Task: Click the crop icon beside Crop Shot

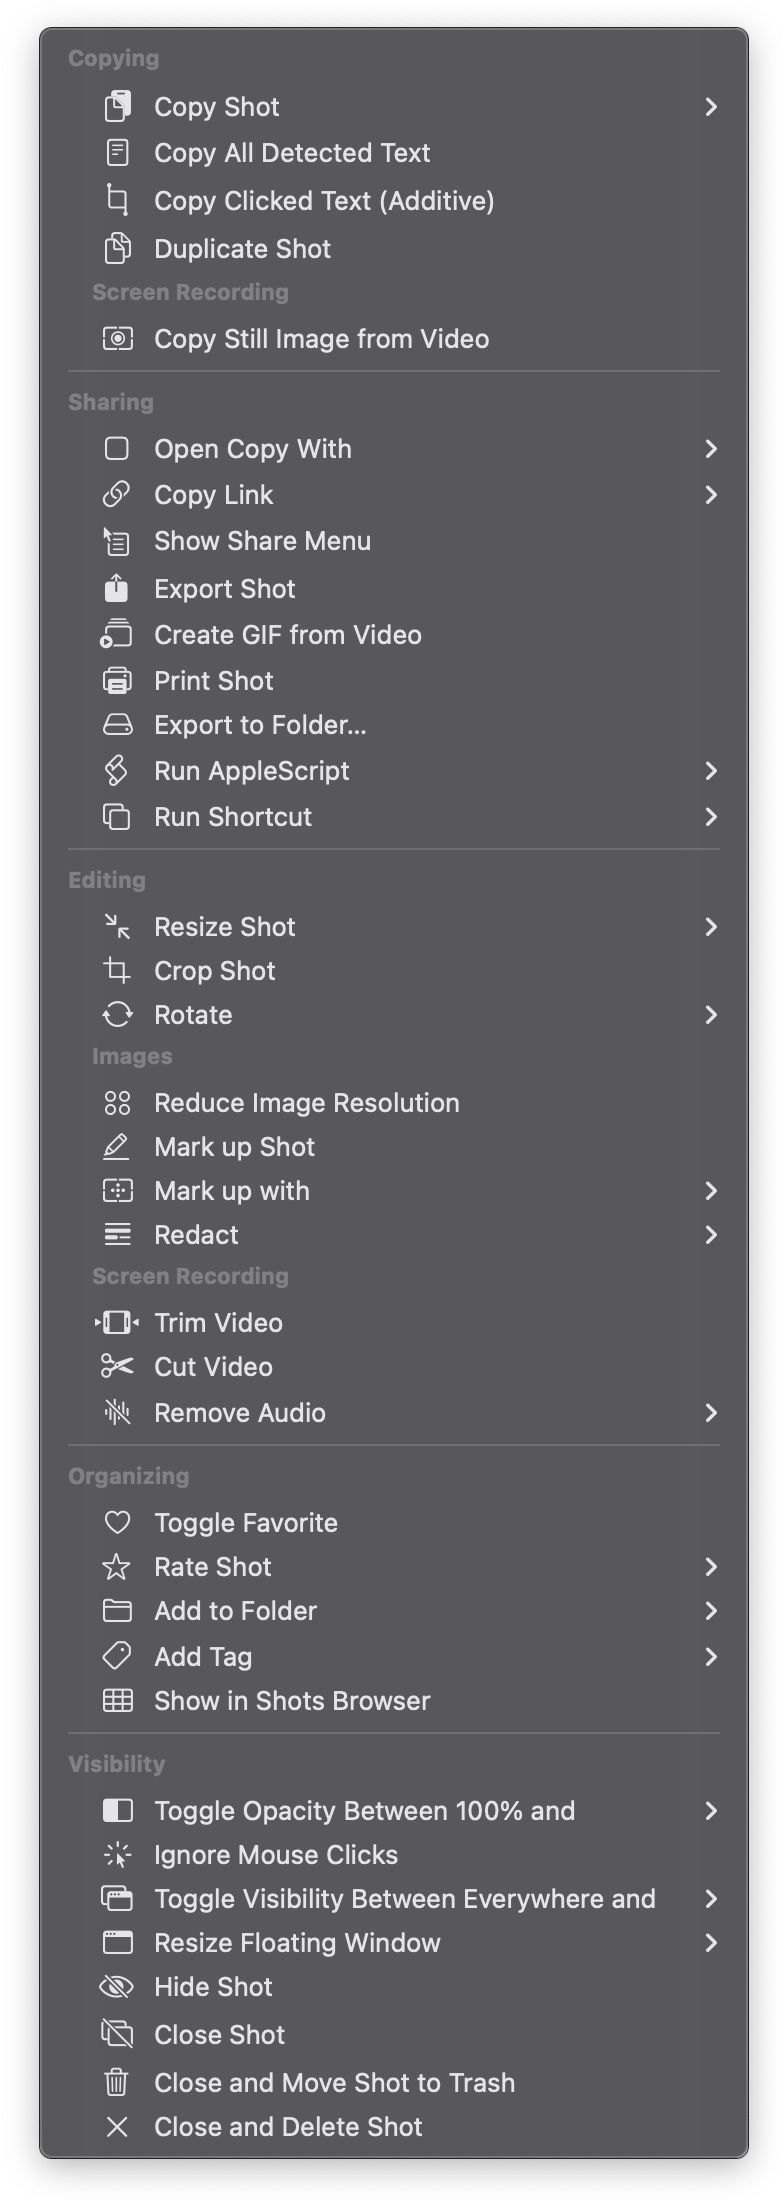Action: pyautogui.click(x=117, y=970)
